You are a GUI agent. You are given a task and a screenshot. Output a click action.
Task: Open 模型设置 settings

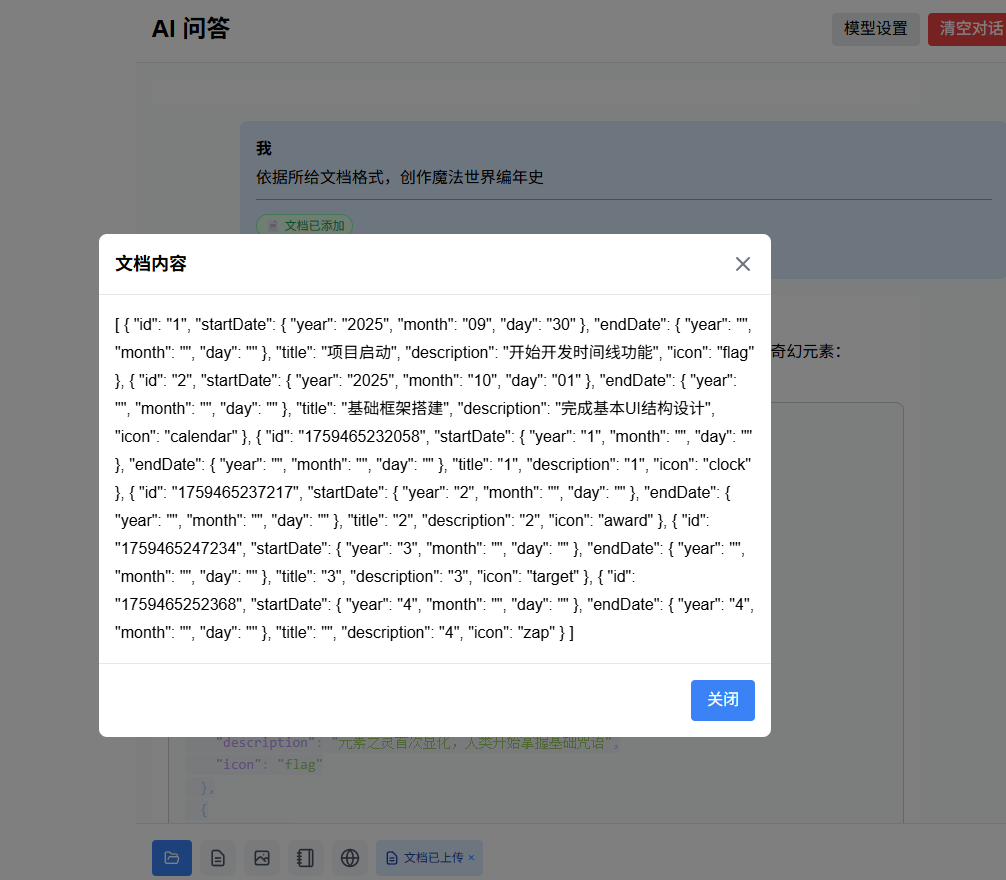875,29
